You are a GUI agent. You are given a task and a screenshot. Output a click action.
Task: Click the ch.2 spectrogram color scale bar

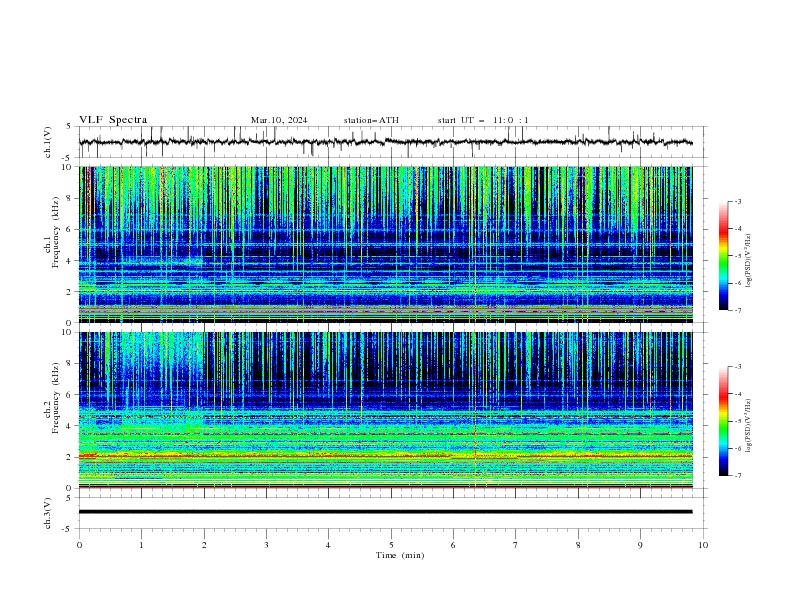tap(723, 421)
